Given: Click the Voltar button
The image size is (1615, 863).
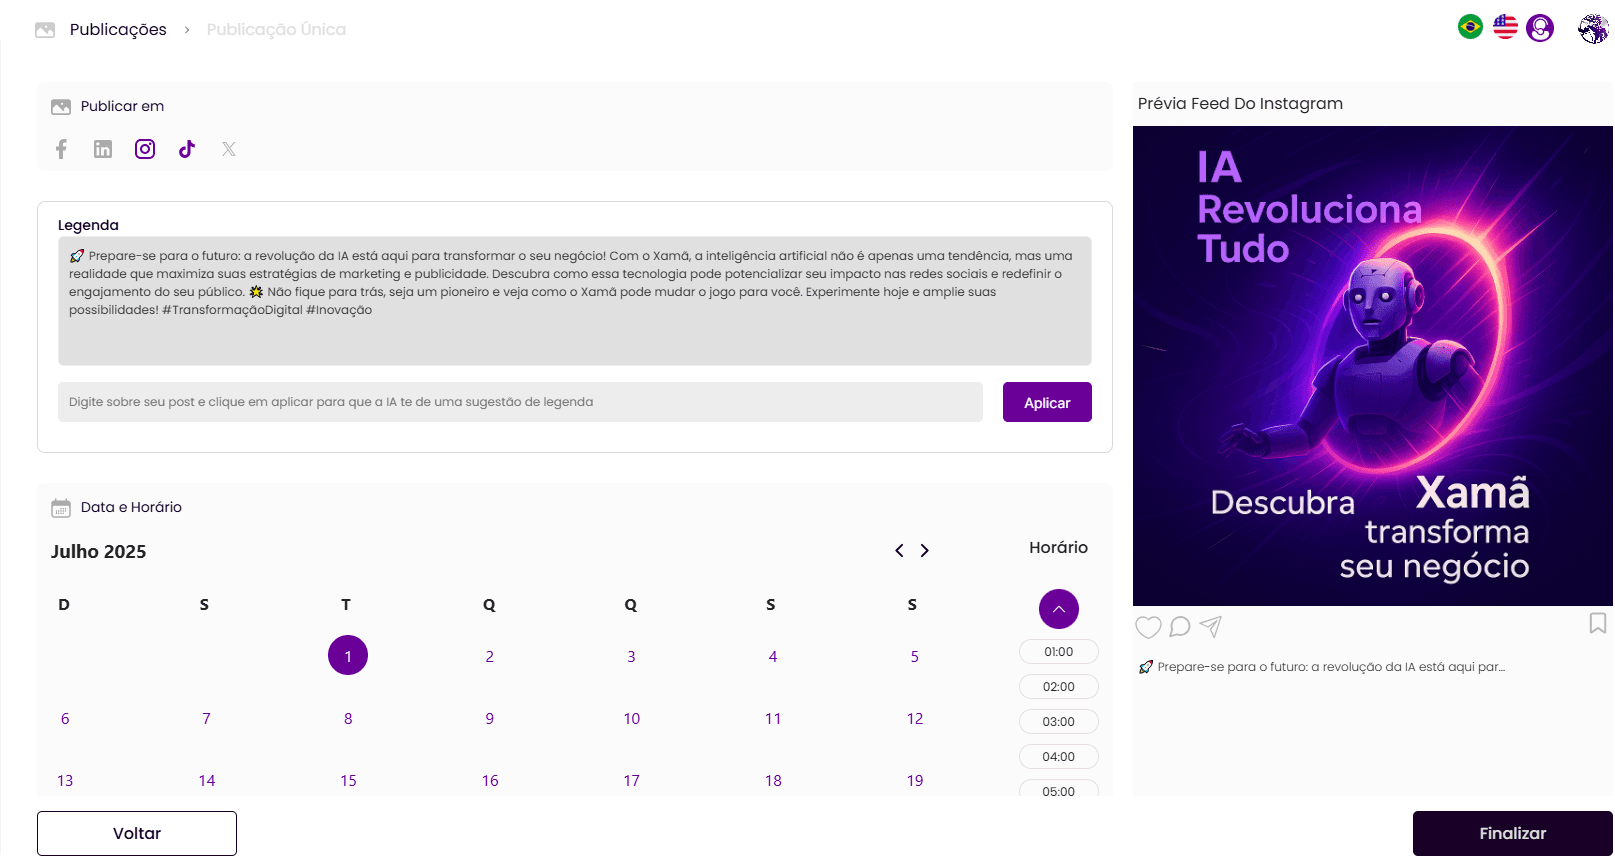Looking at the screenshot, I should click(x=137, y=834).
